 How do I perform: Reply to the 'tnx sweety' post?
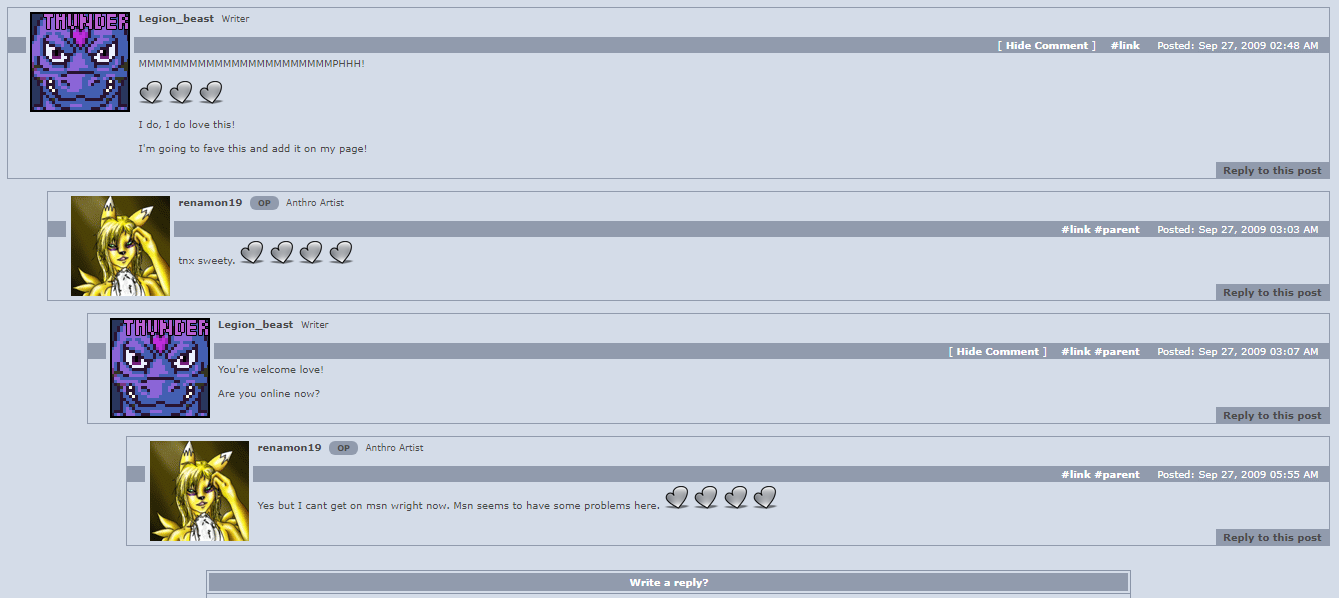coord(1272,293)
